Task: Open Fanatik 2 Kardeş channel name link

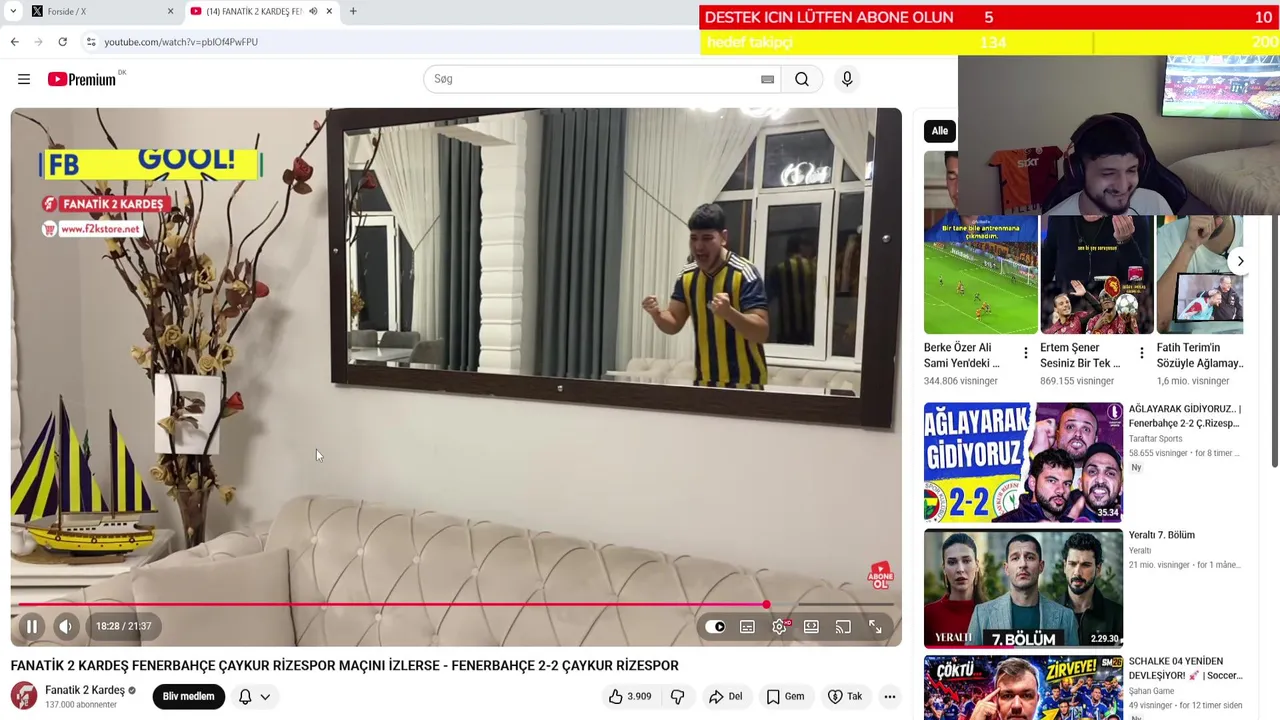Action: 85,690
